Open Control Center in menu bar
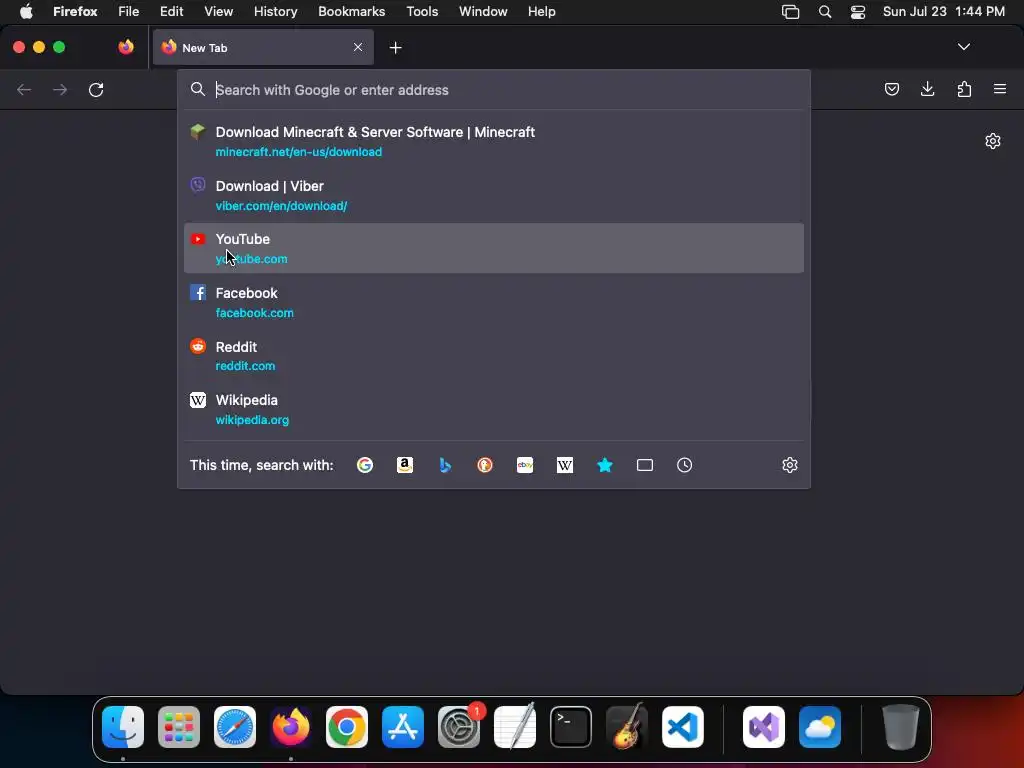 857,12
